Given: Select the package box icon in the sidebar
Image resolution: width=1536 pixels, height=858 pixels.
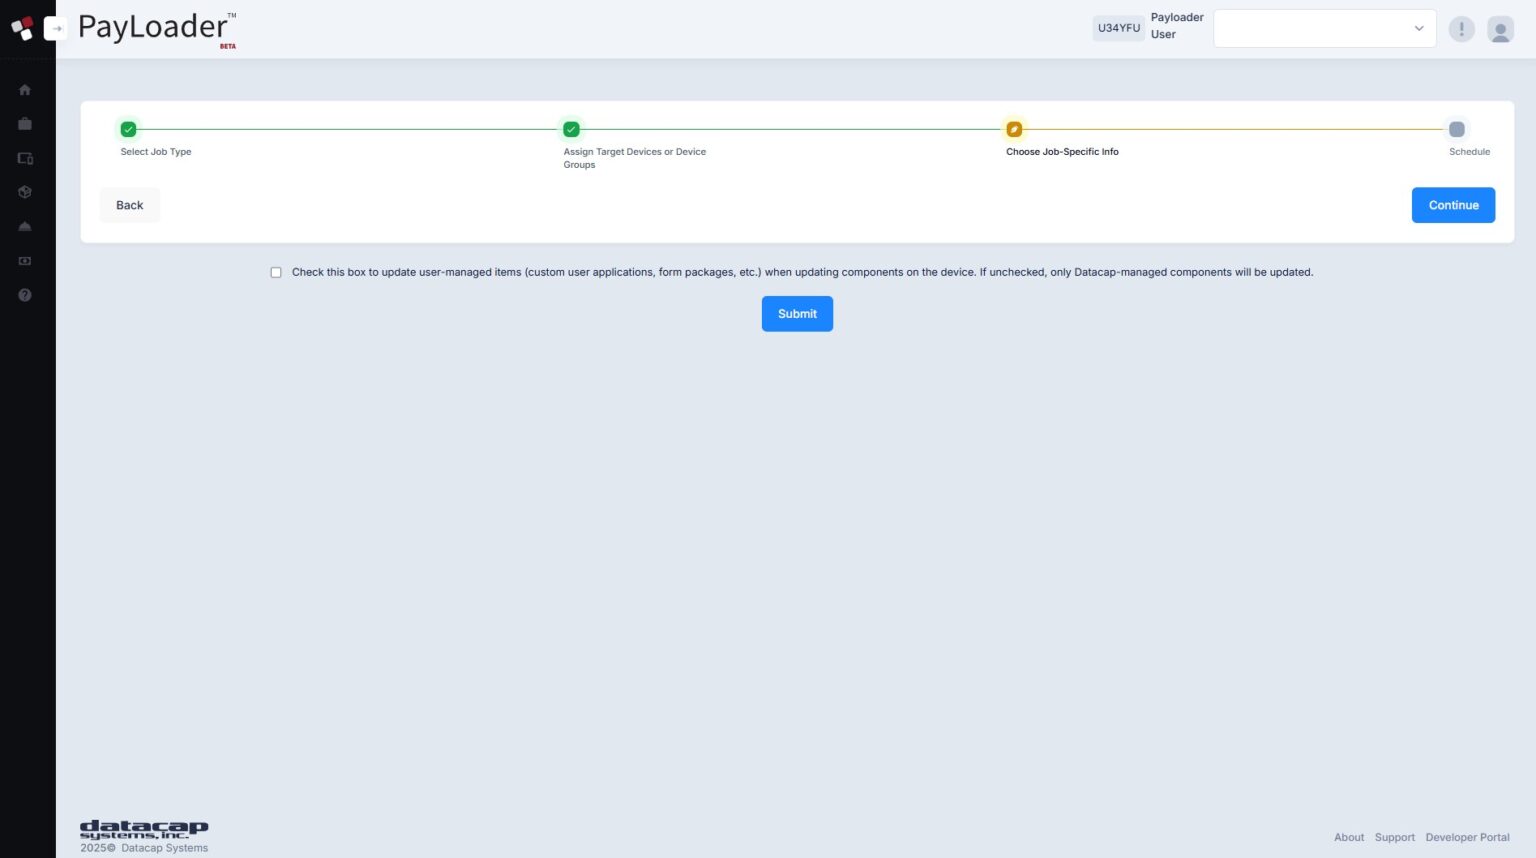Looking at the screenshot, I should (x=25, y=192).
